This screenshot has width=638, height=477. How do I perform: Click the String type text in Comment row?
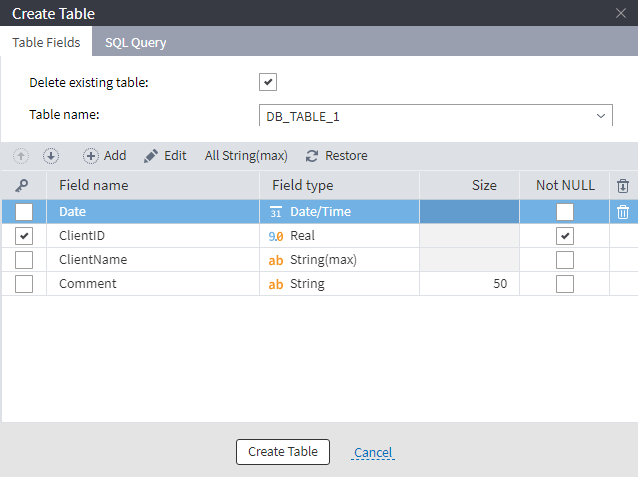(x=307, y=284)
